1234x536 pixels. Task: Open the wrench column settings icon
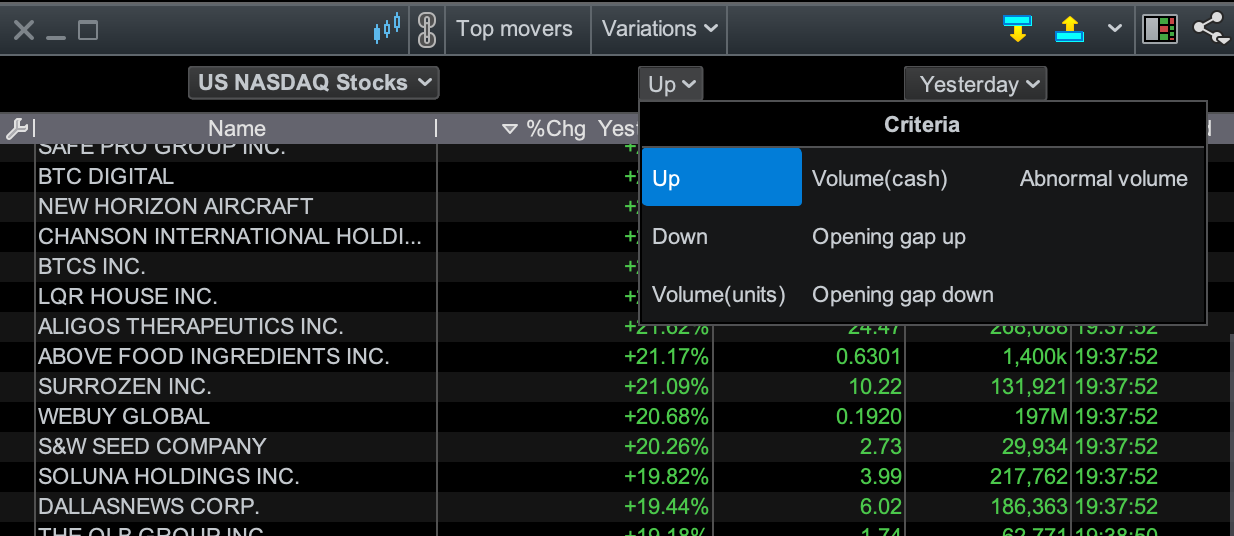[x=17, y=128]
